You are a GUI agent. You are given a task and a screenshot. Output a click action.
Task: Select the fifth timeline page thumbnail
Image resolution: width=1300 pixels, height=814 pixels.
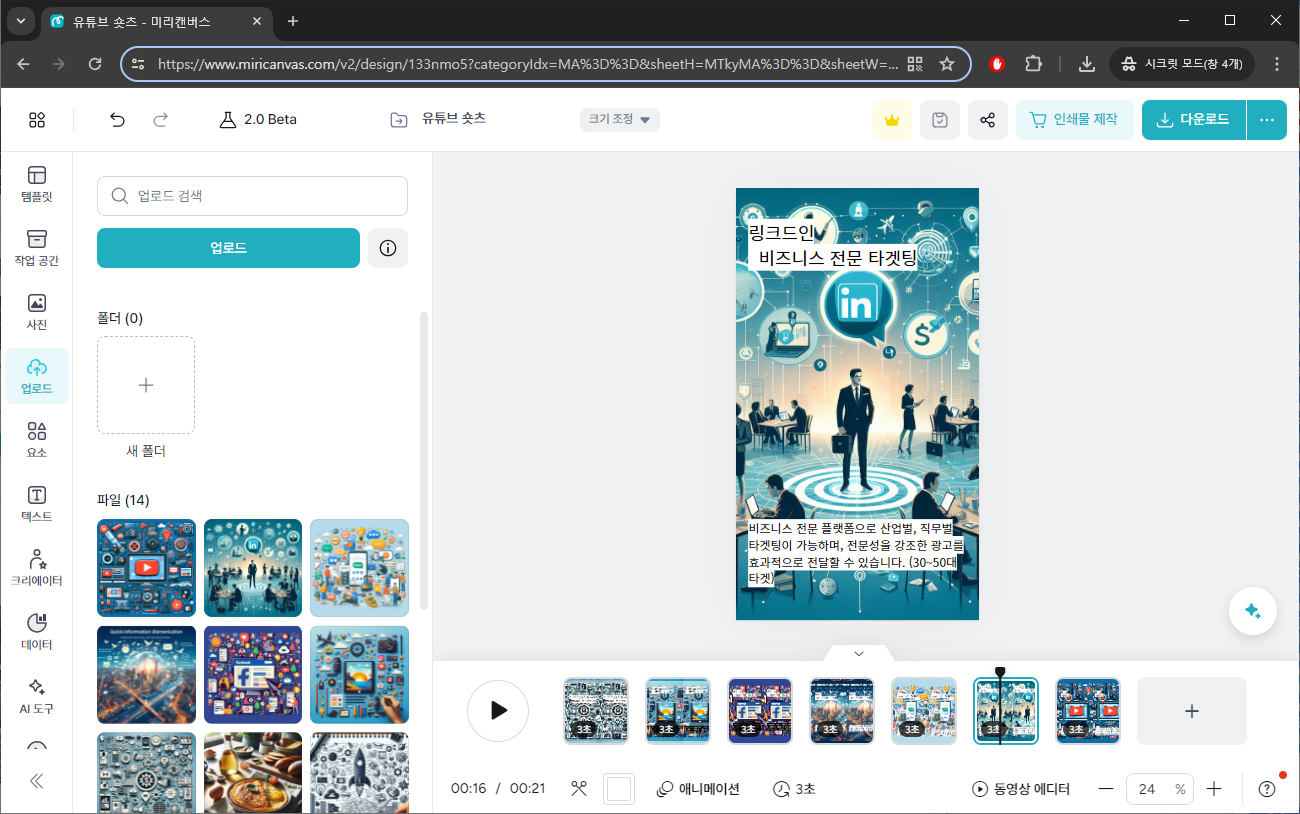pyautogui.click(x=924, y=711)
